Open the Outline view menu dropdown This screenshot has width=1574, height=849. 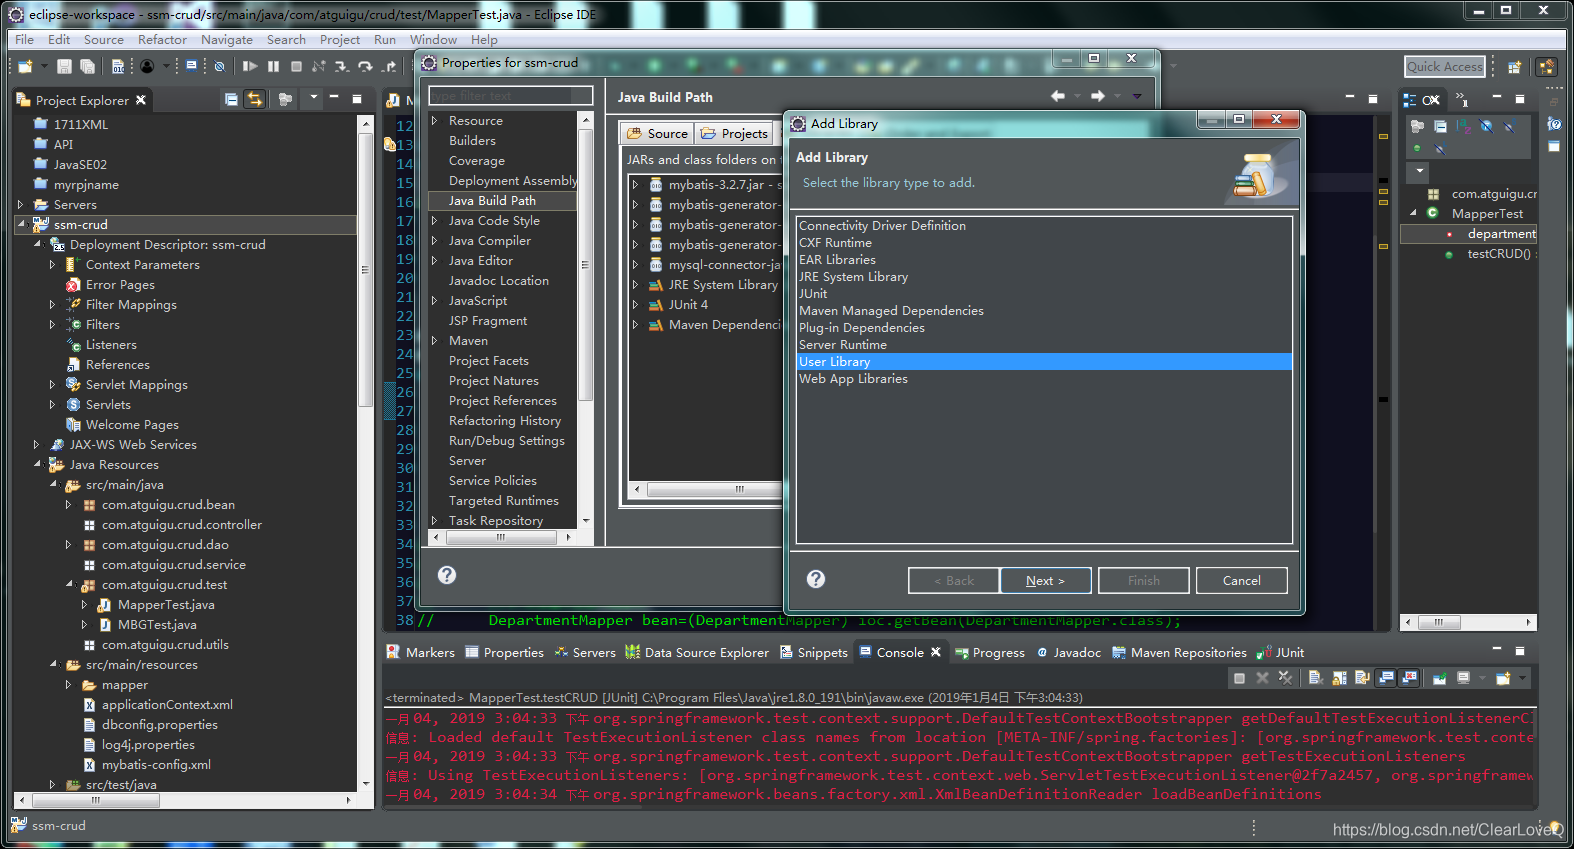click(1420, 170)
